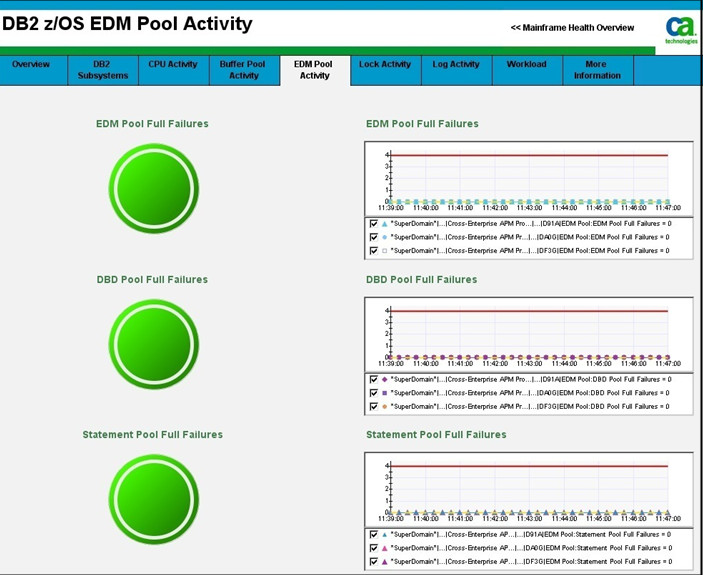Click purple triangle marker for DF3G Statement Pool legend
The image size is (703, 575).
click(384, 561)
